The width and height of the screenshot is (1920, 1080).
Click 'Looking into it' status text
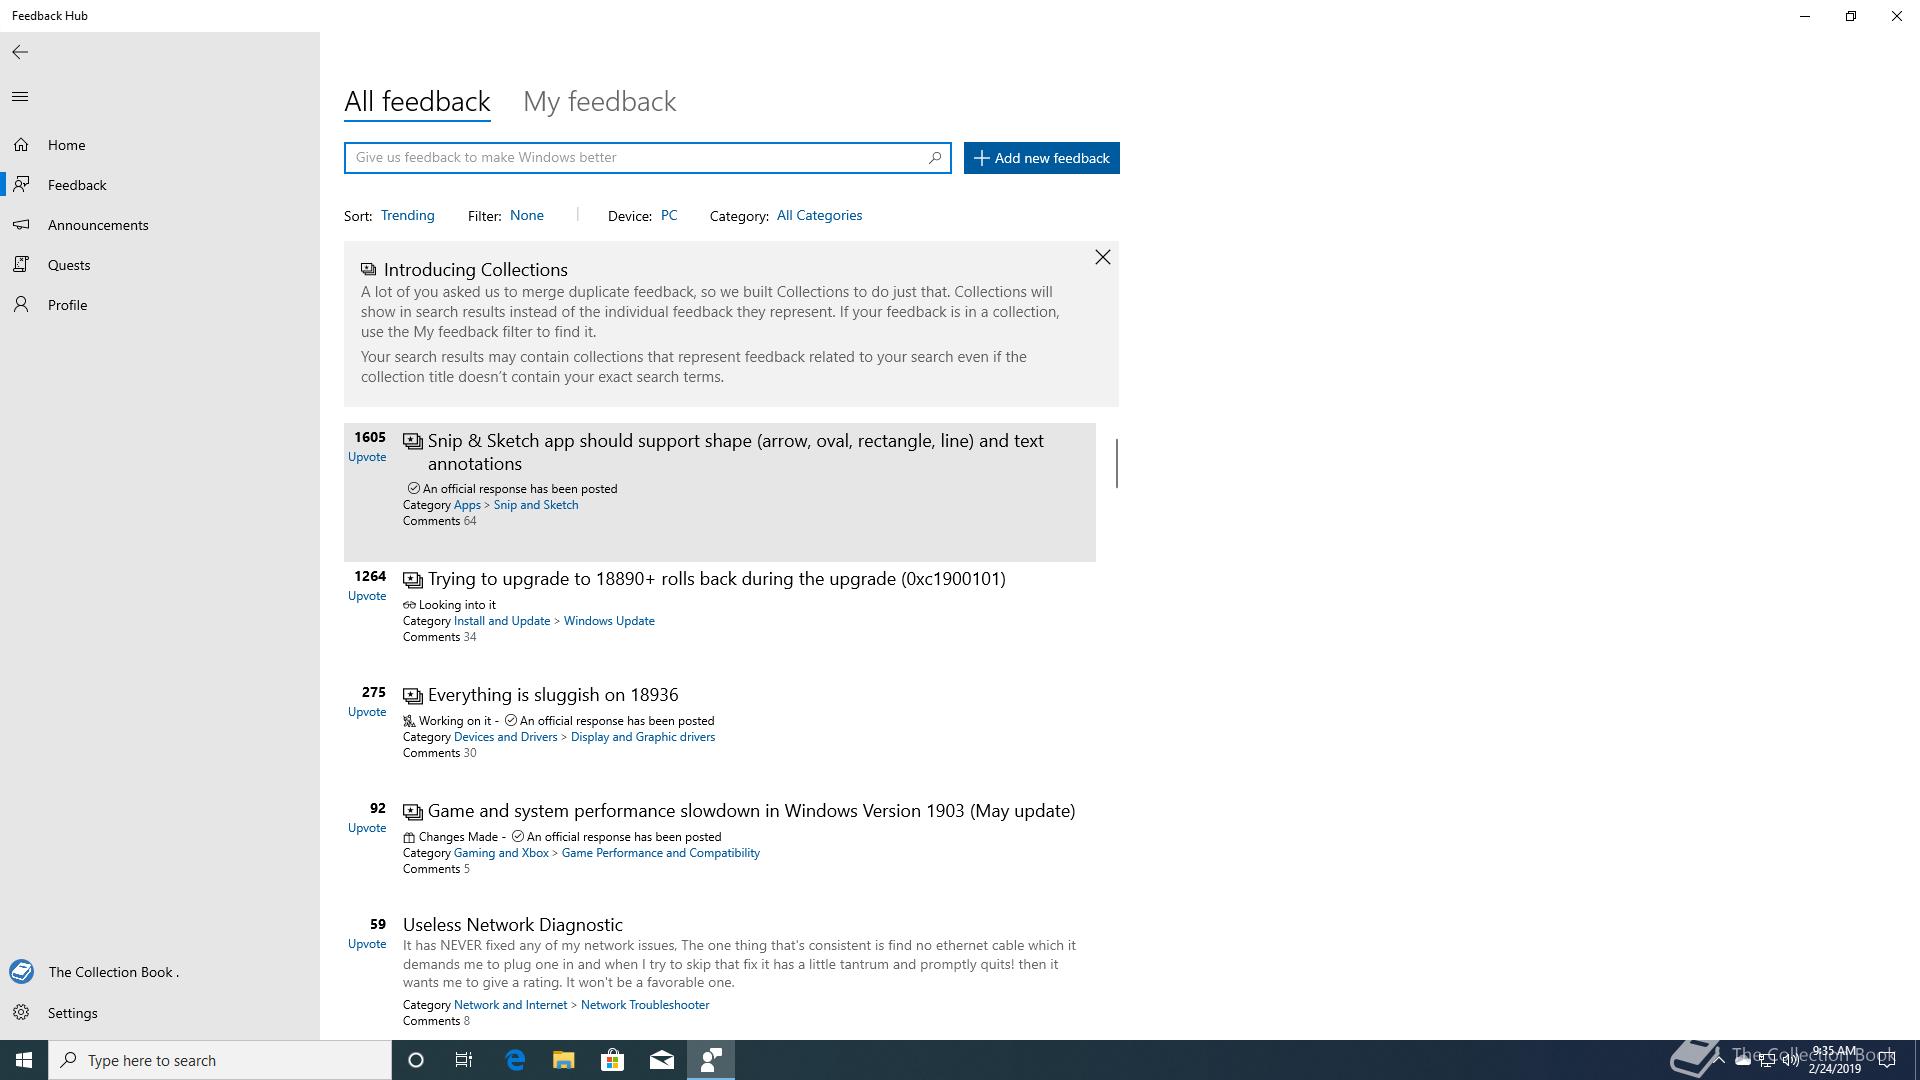457,605
